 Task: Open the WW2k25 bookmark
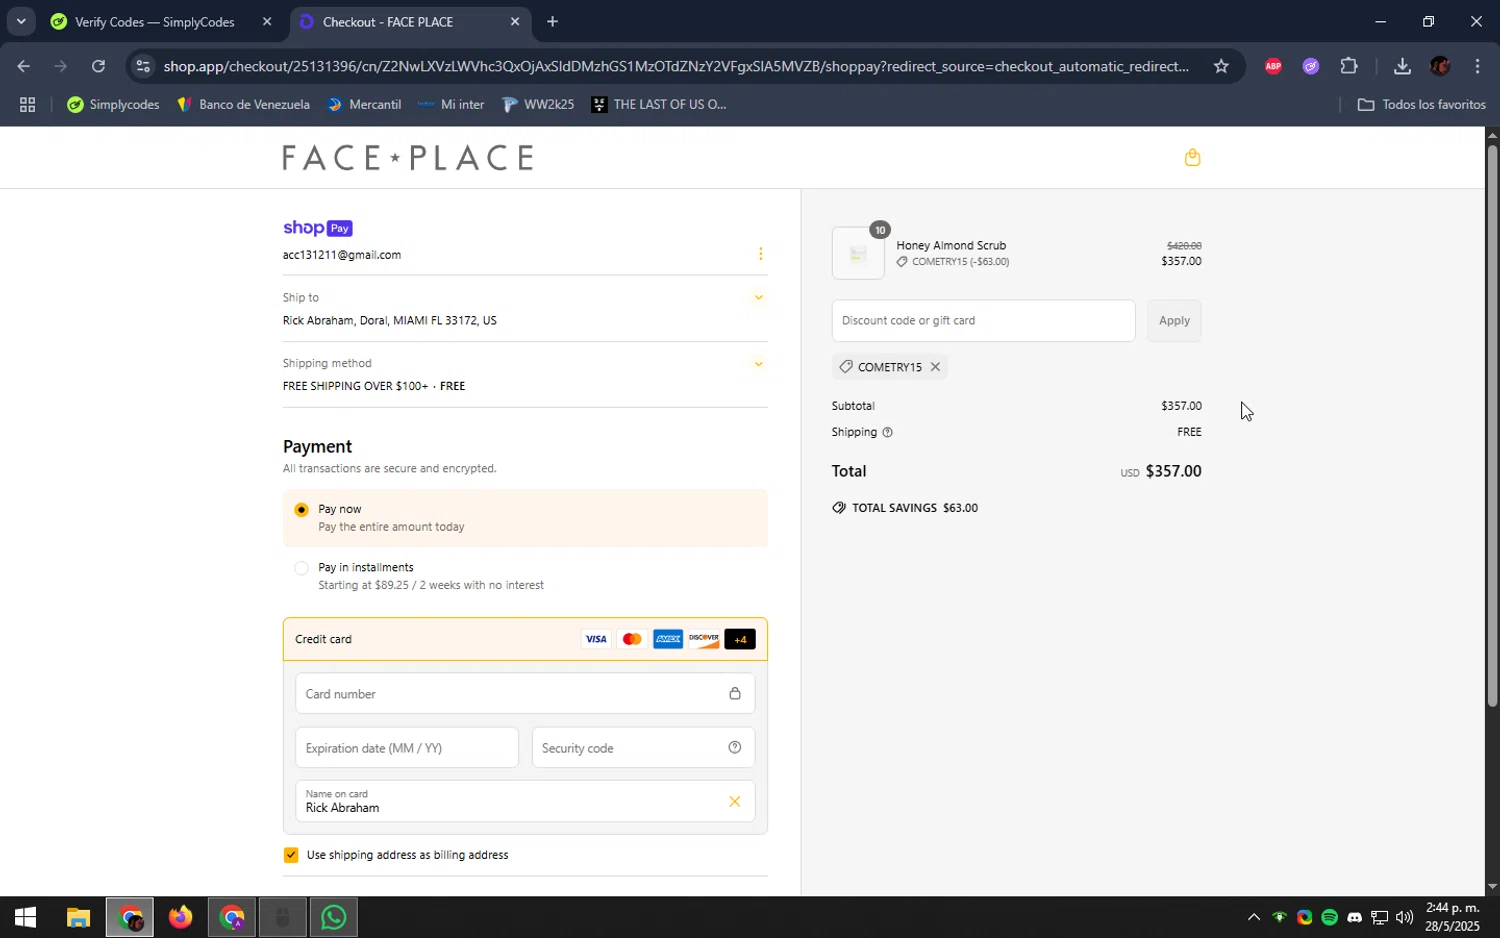pos(538,104)
